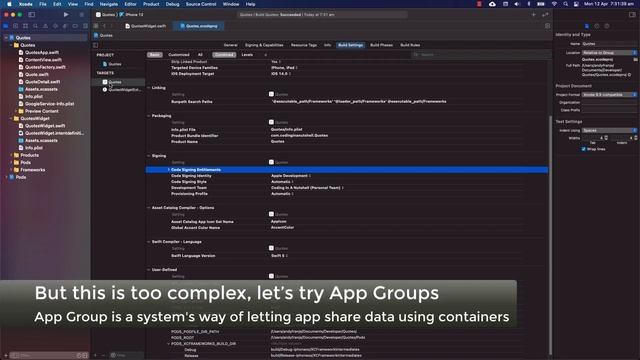This screenshot has height=360, width=640.
Task: Open the Issue navigator warning icon
Action: (45, 26)
